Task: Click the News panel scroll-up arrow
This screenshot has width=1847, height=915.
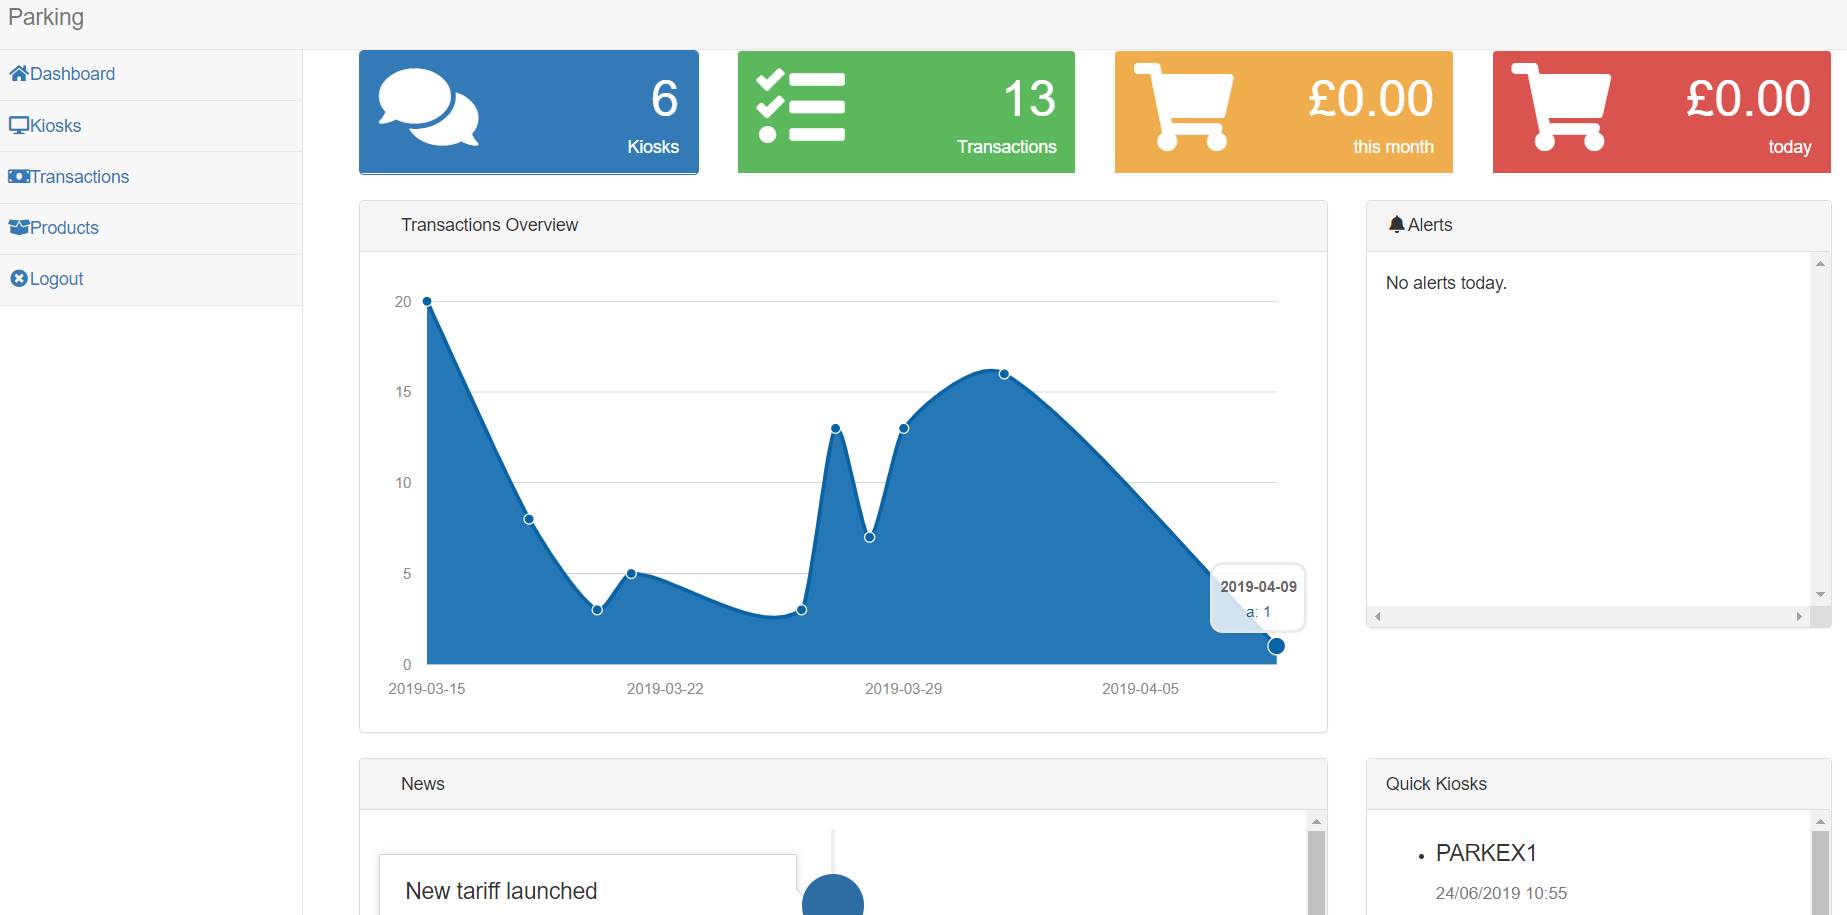Action: (x=1317, y=822)
